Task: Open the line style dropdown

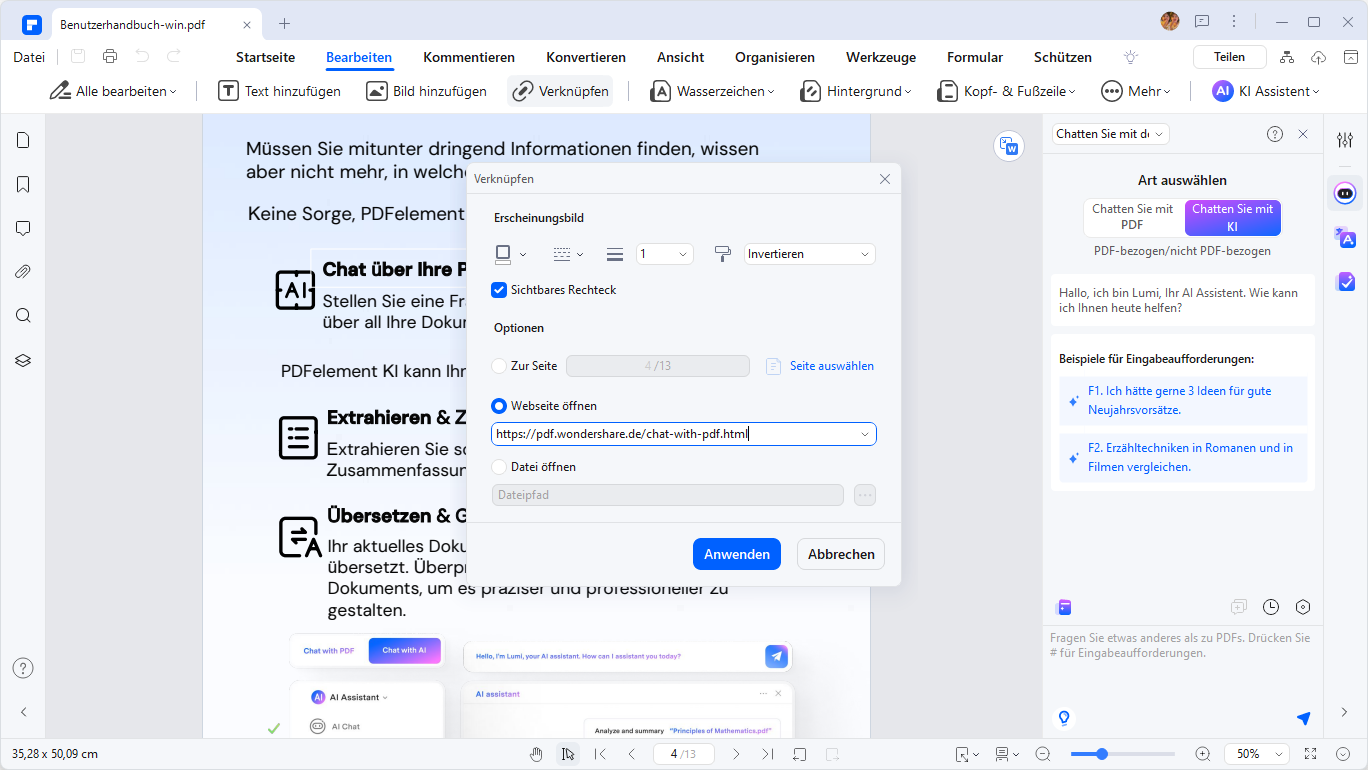Action: click(568, 254)
